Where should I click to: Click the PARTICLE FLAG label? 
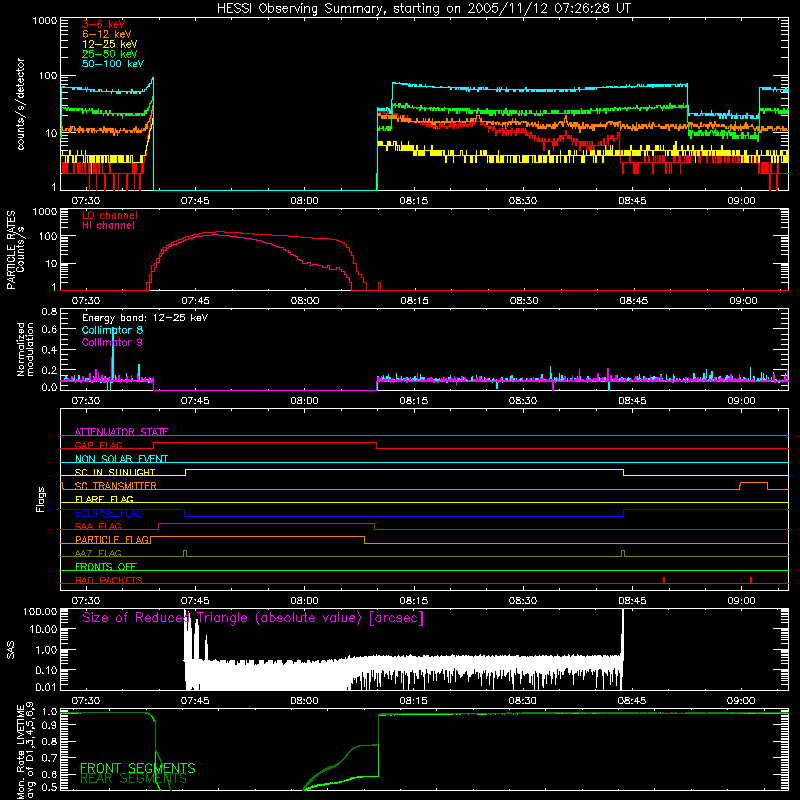pos(112,539)
